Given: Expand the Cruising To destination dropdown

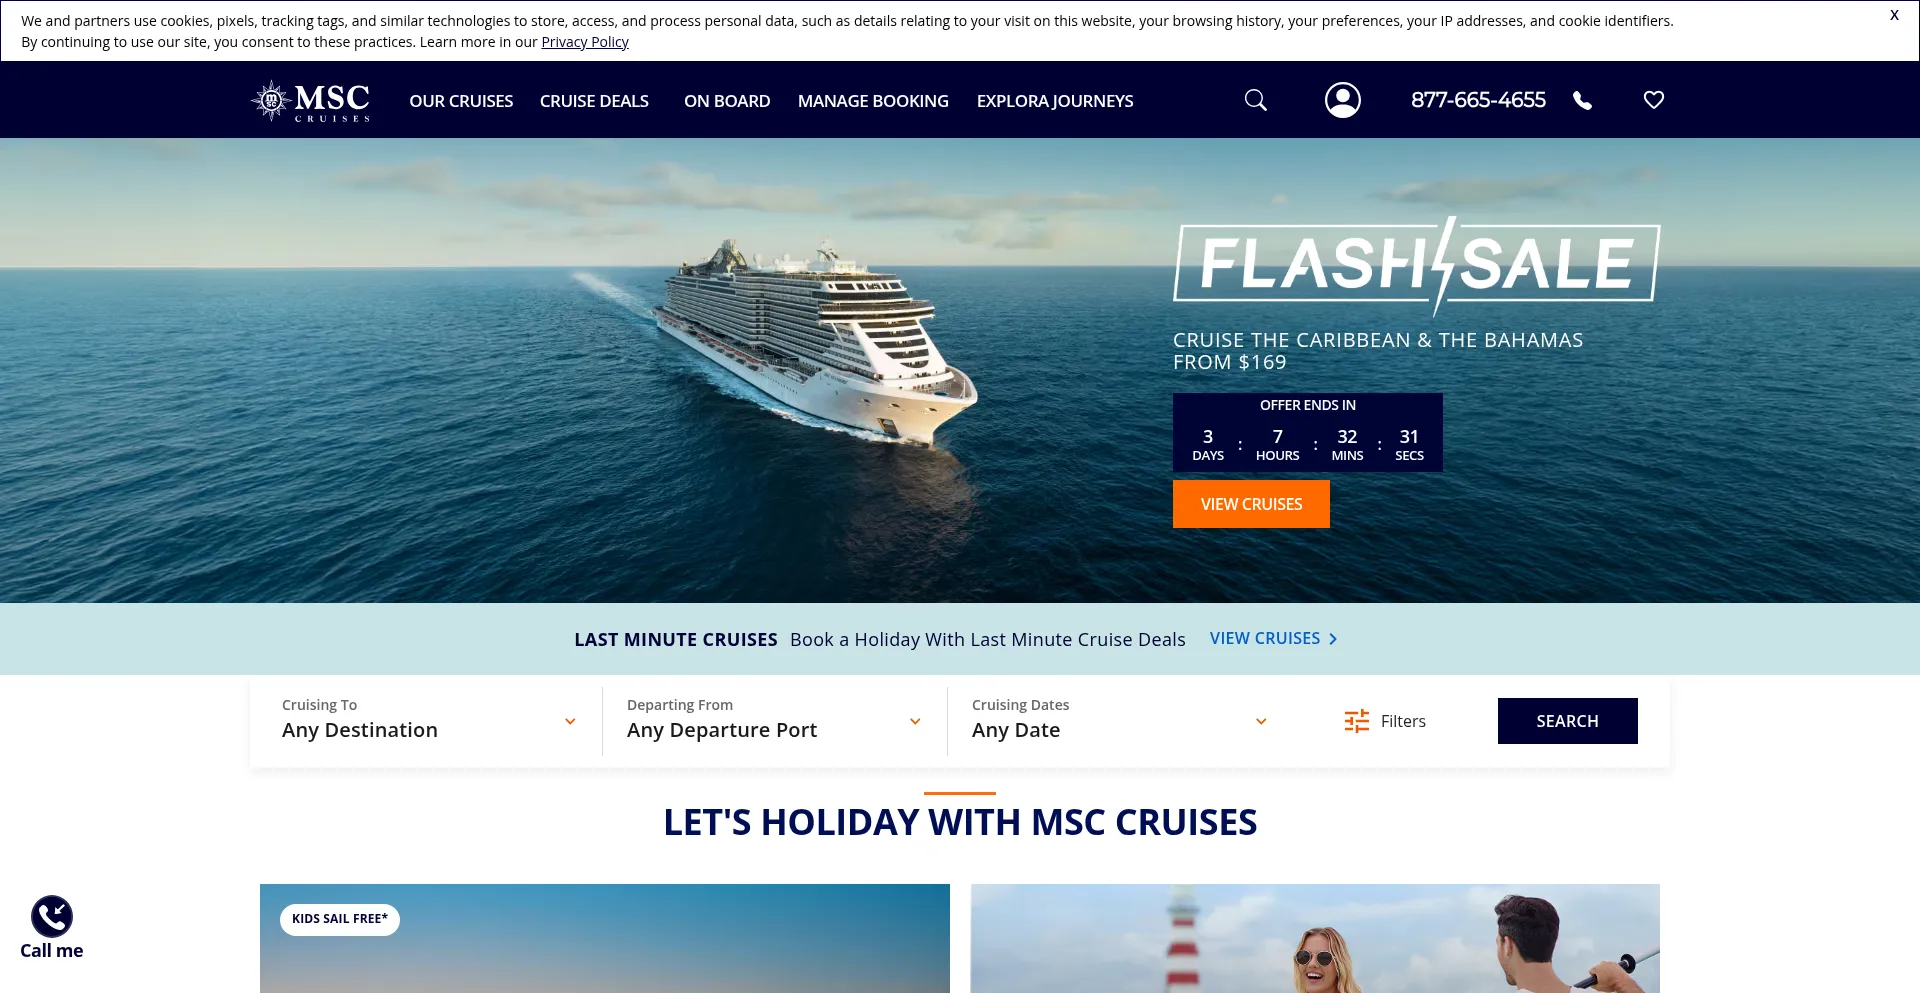Looking at the screenshot, I should [x=430, y=721].
